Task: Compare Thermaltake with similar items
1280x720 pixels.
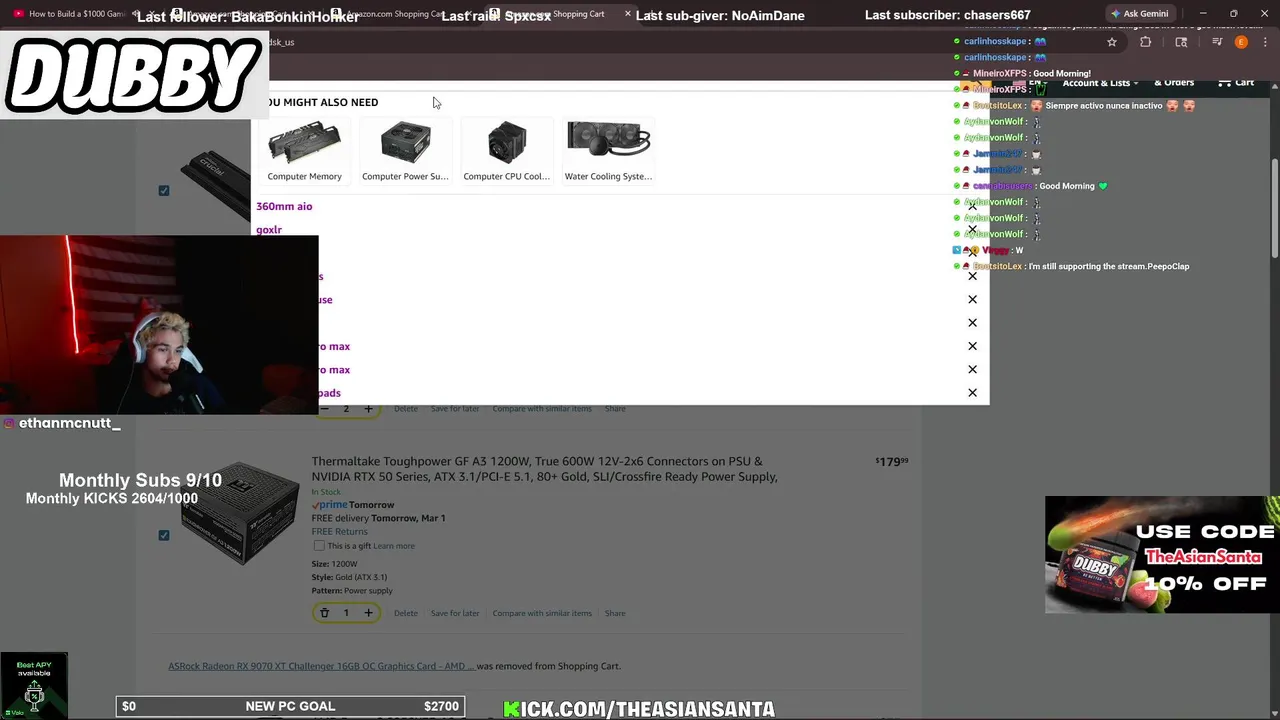Action: point(542,613)
